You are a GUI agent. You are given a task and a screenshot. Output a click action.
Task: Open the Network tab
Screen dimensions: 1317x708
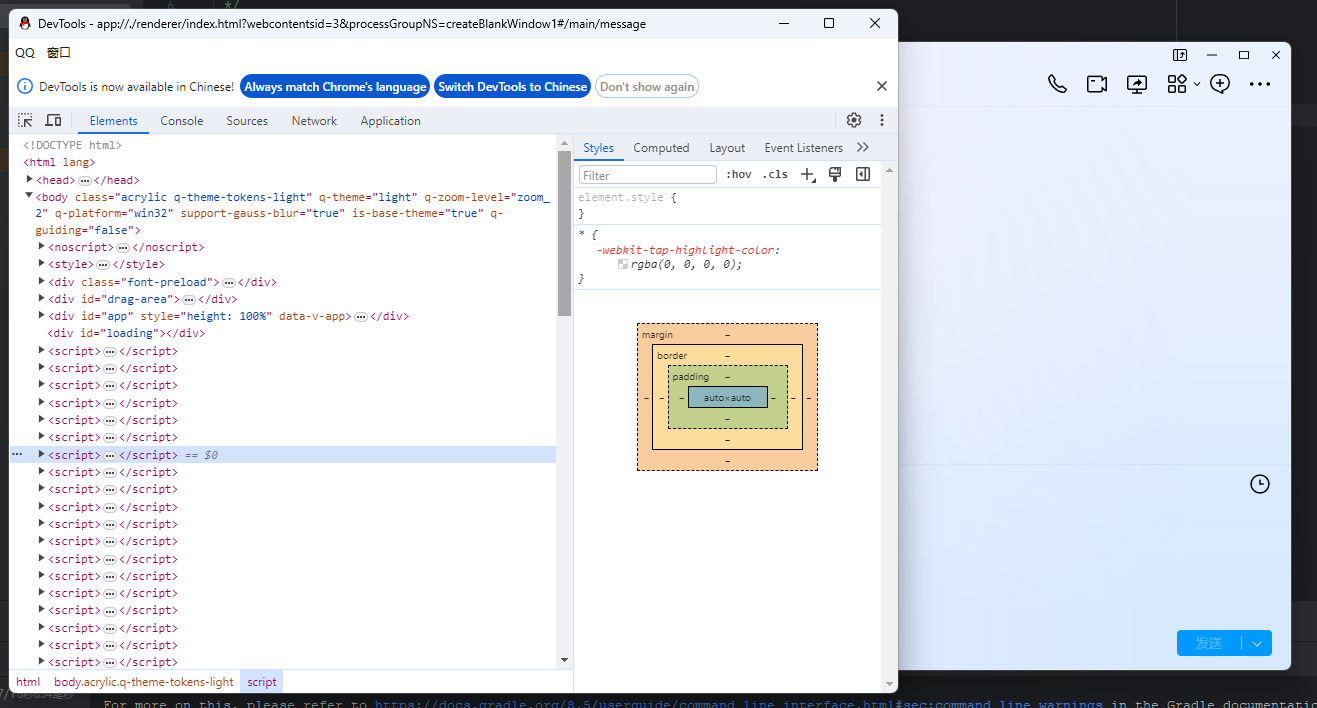pos(314,120)
